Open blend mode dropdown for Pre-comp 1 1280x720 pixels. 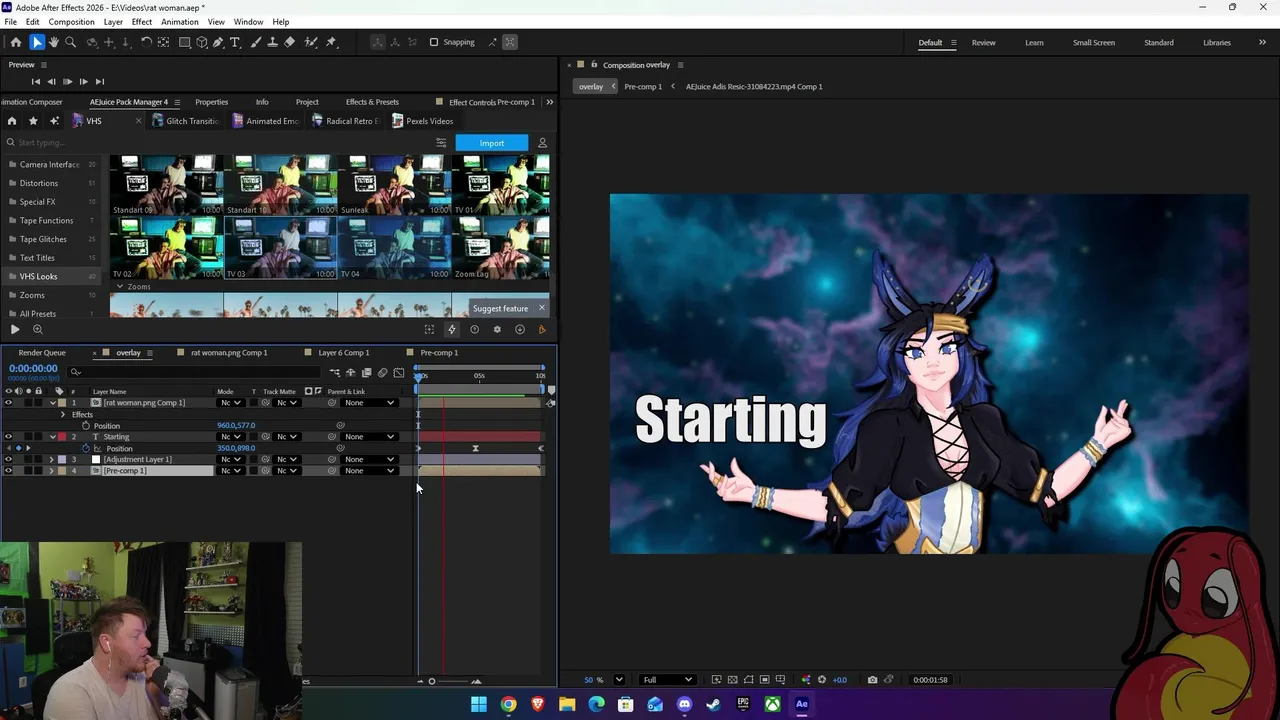pyautogui.click(x=231, y=471)
